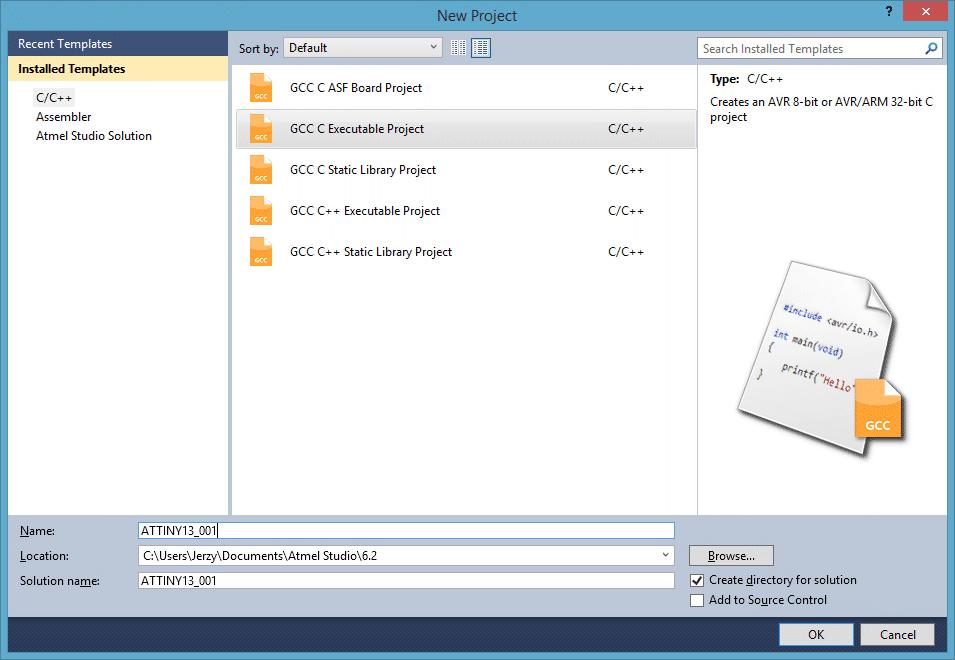
Task: Click the GCC C Static Library Project icon
Action: tap(261, 170)
